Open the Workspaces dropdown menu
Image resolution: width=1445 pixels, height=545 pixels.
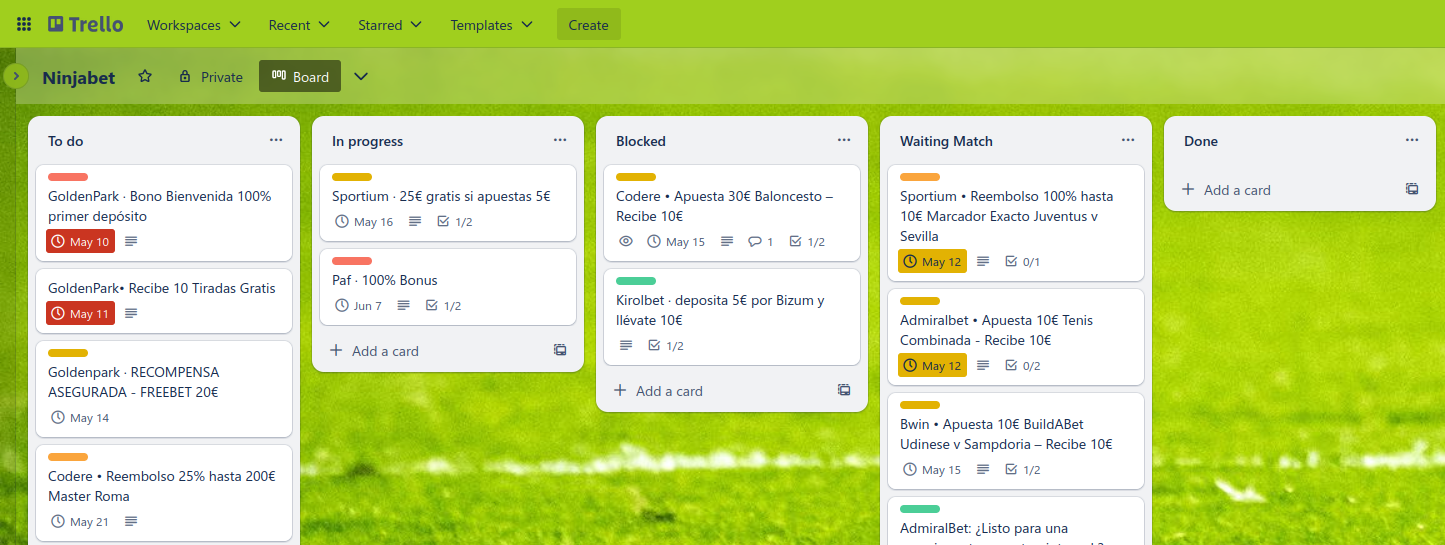click(x=194, y=24)
